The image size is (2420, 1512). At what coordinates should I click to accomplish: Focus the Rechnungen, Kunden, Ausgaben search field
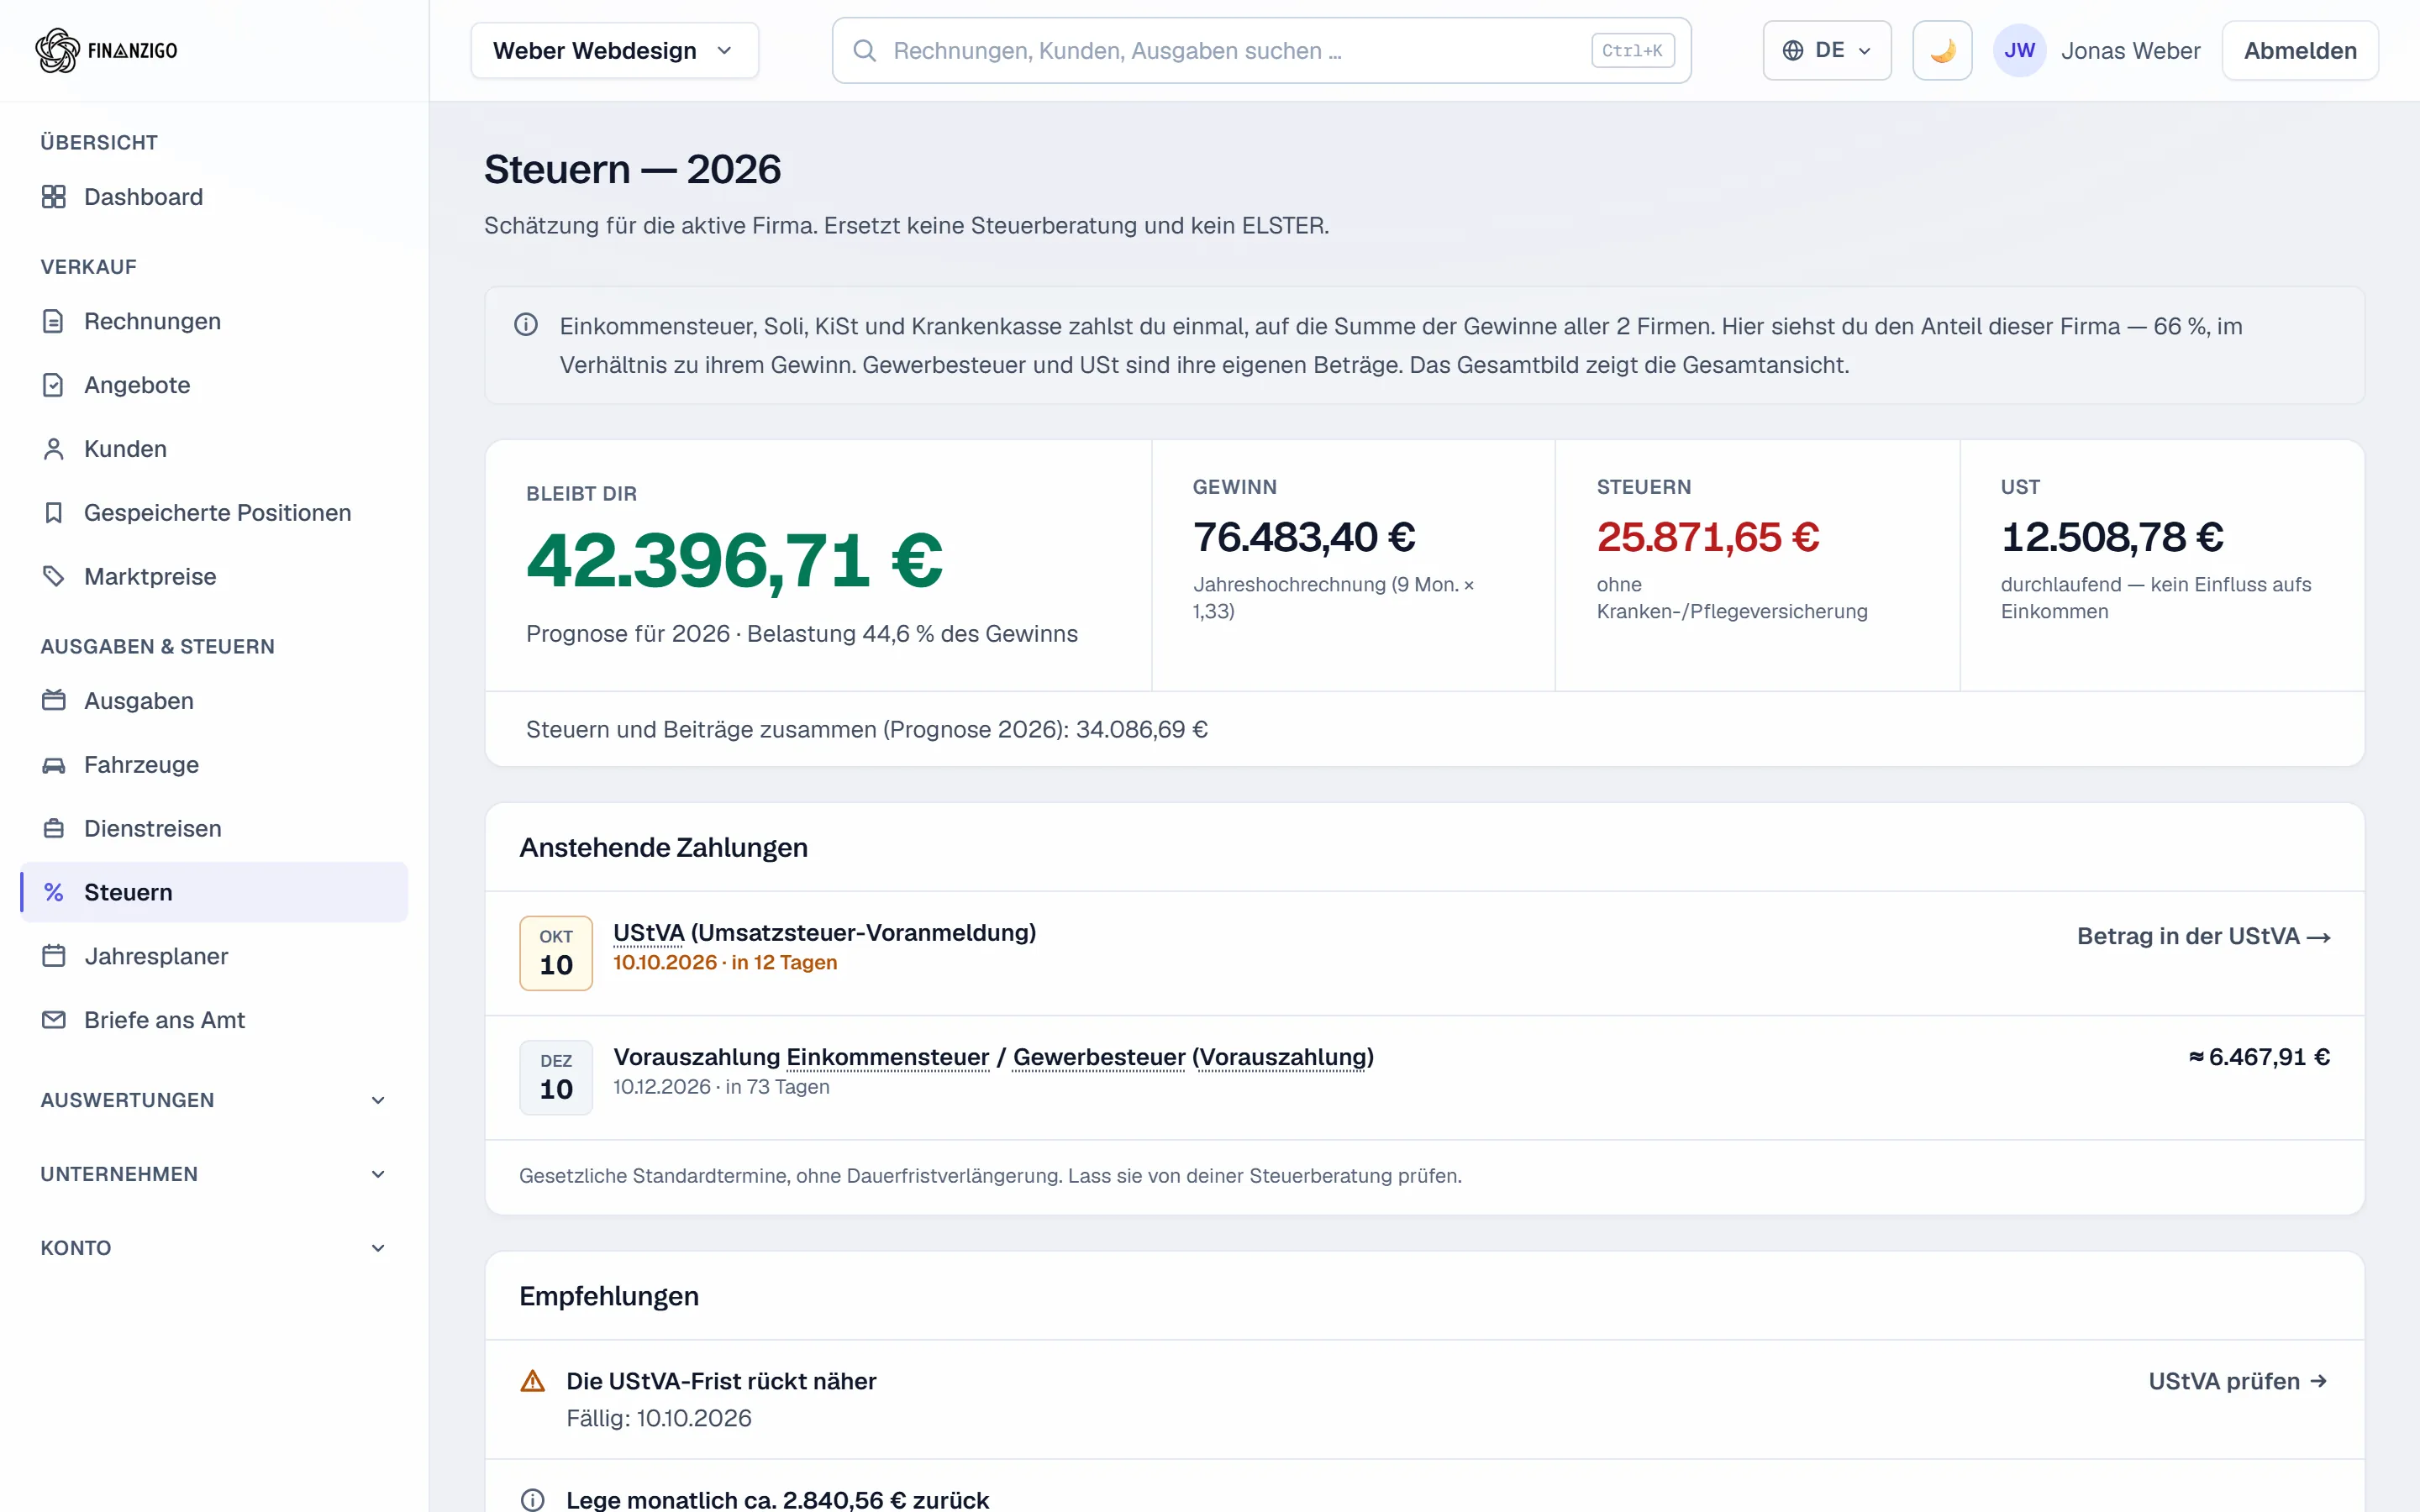point(1261,51)
